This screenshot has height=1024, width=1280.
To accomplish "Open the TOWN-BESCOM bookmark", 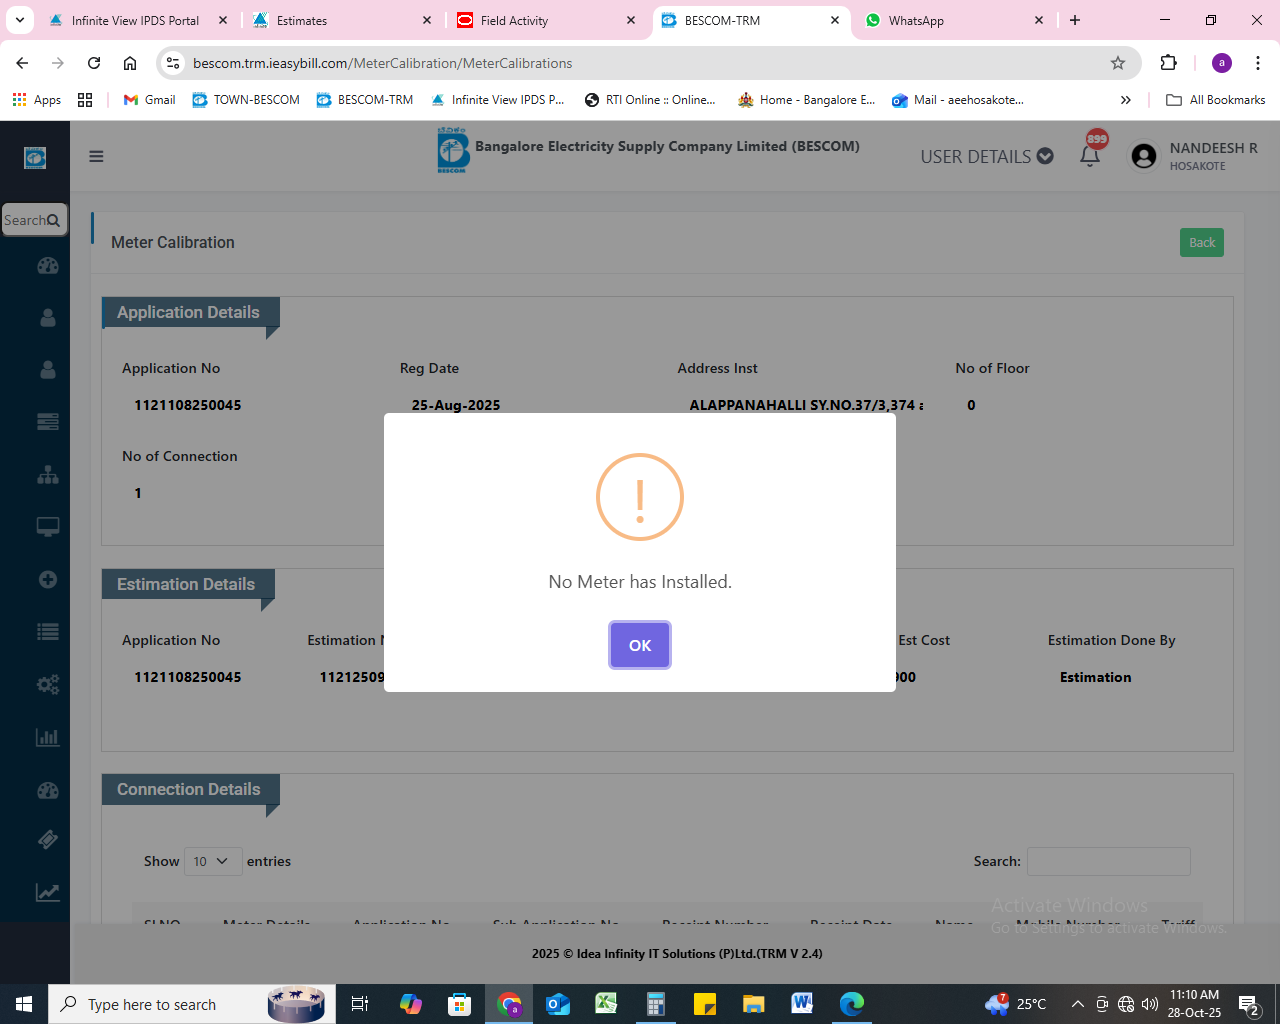I will 246,100.
